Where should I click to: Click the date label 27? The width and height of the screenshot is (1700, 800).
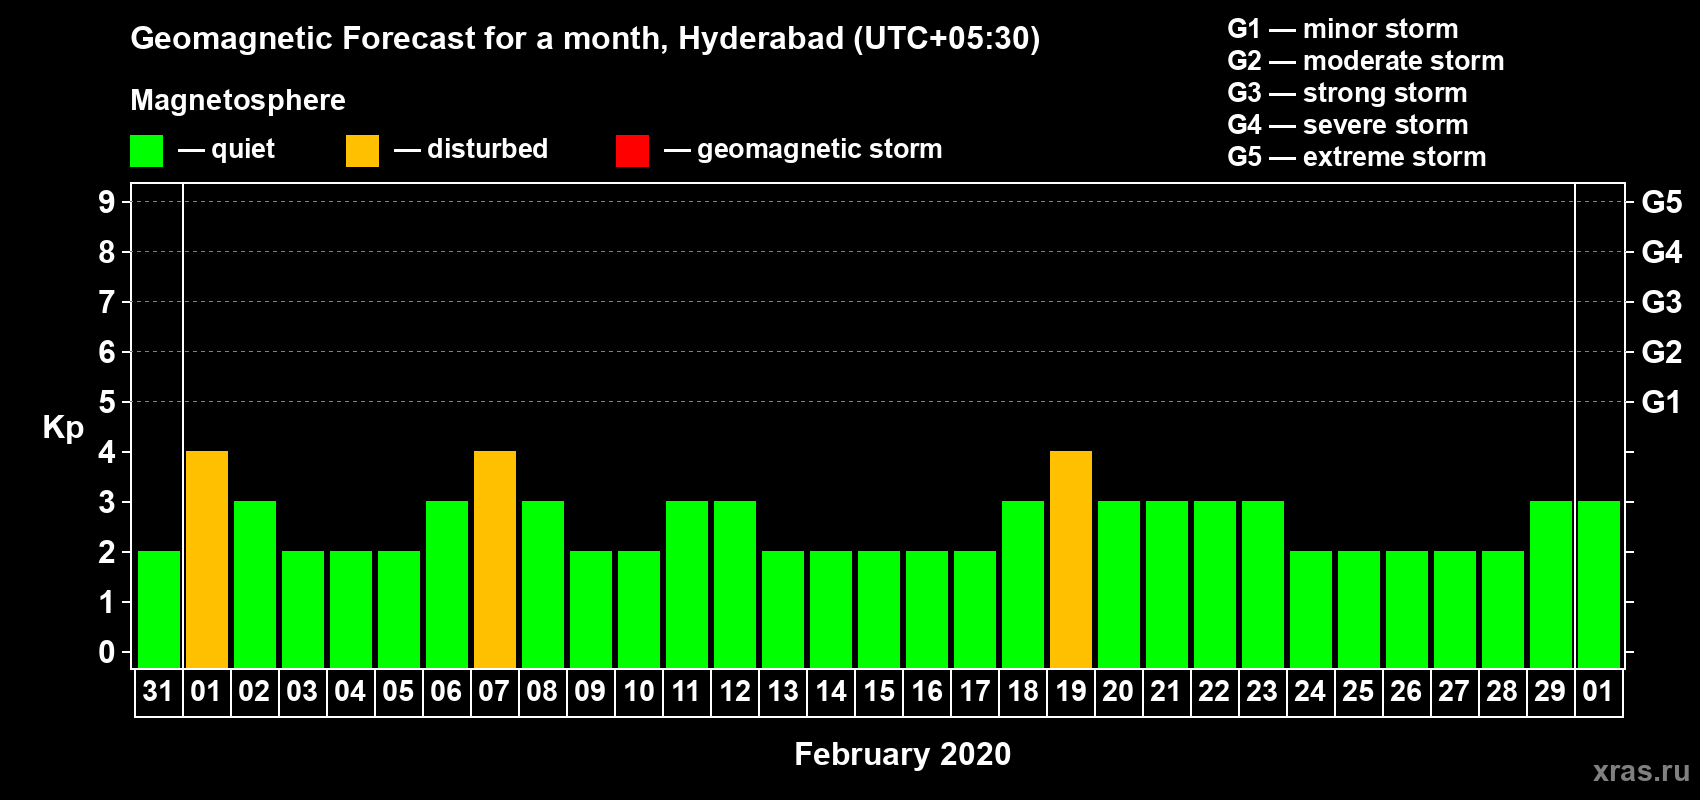point(1454,691)
